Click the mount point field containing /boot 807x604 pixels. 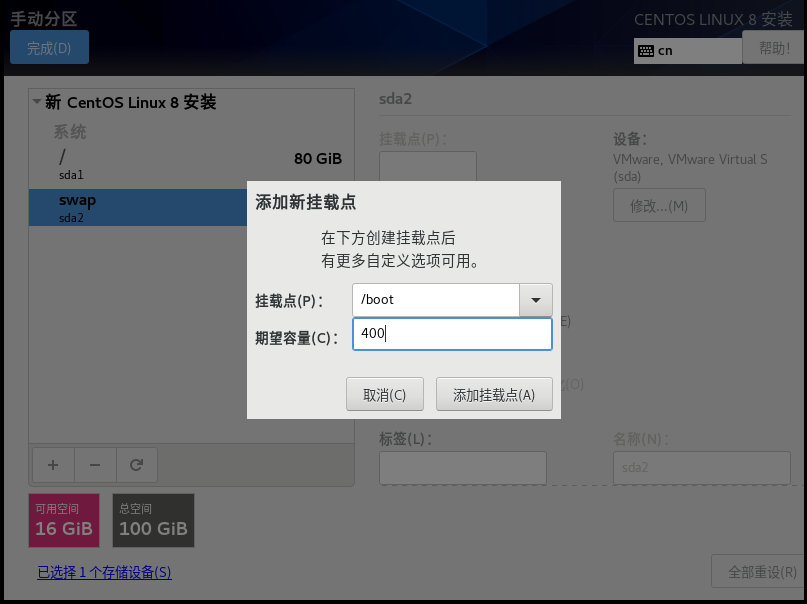(x=436, y=300)
